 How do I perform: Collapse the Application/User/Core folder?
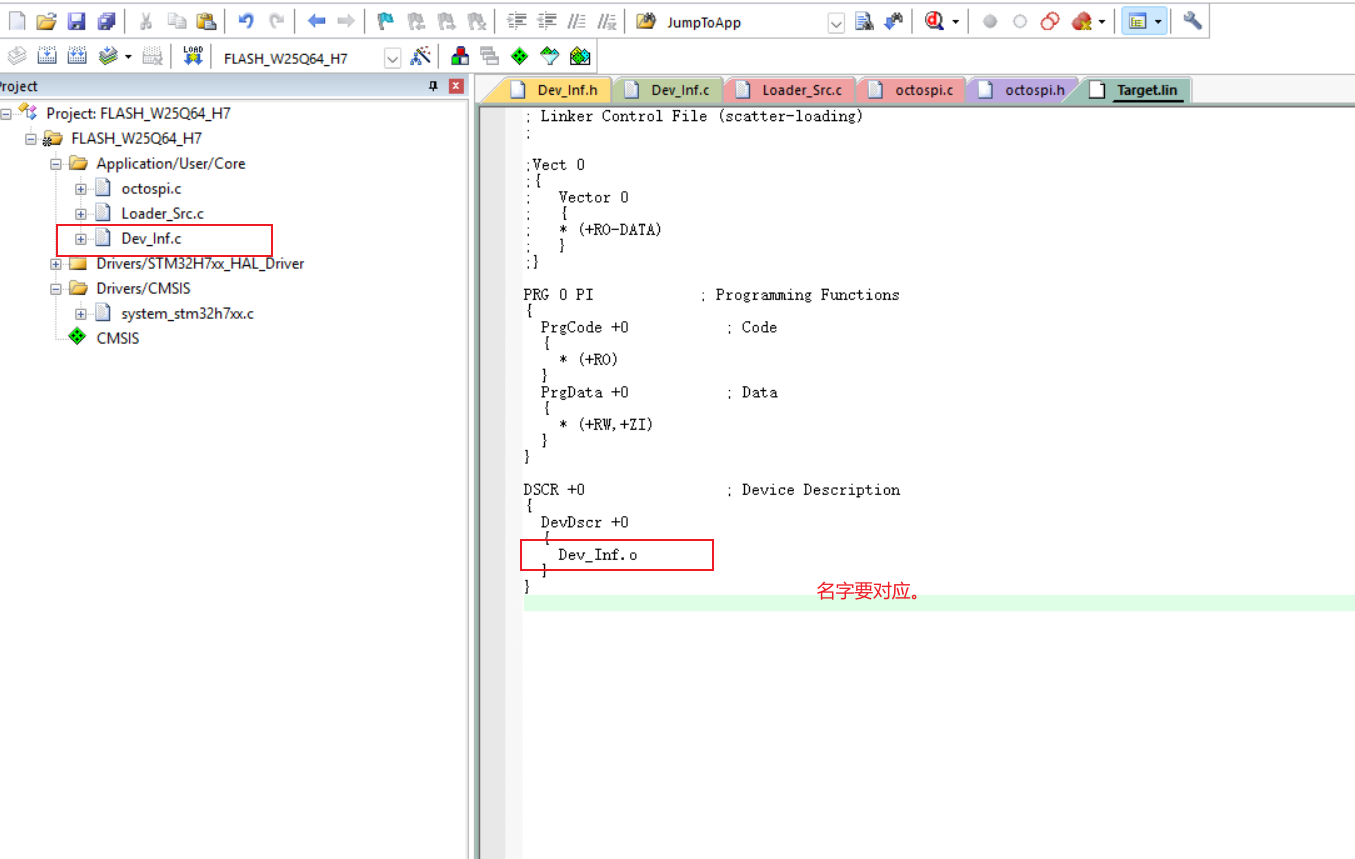pyautogui.click(x=56, y=164)
